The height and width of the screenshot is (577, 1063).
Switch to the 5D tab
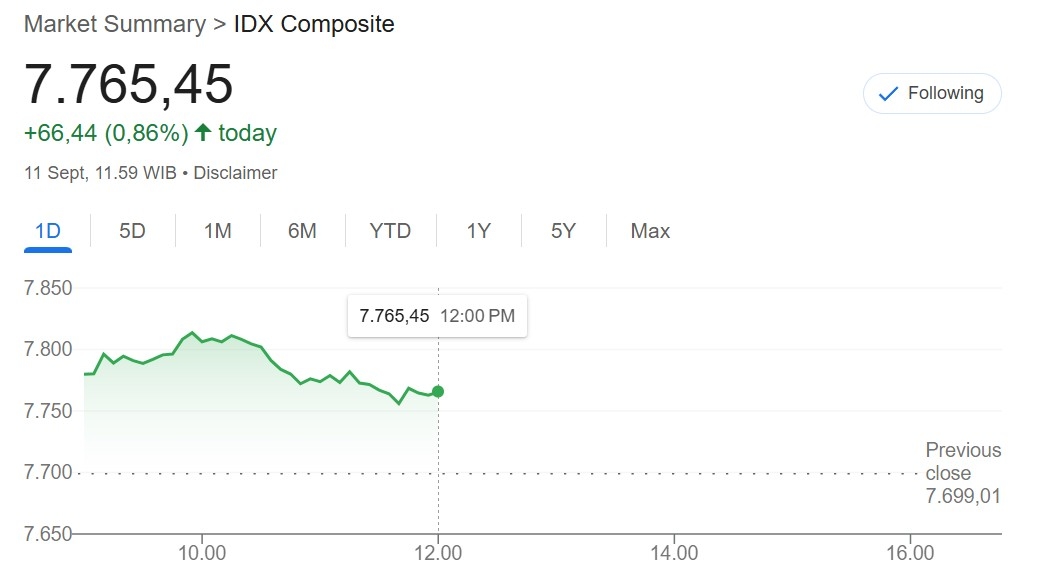132,231
